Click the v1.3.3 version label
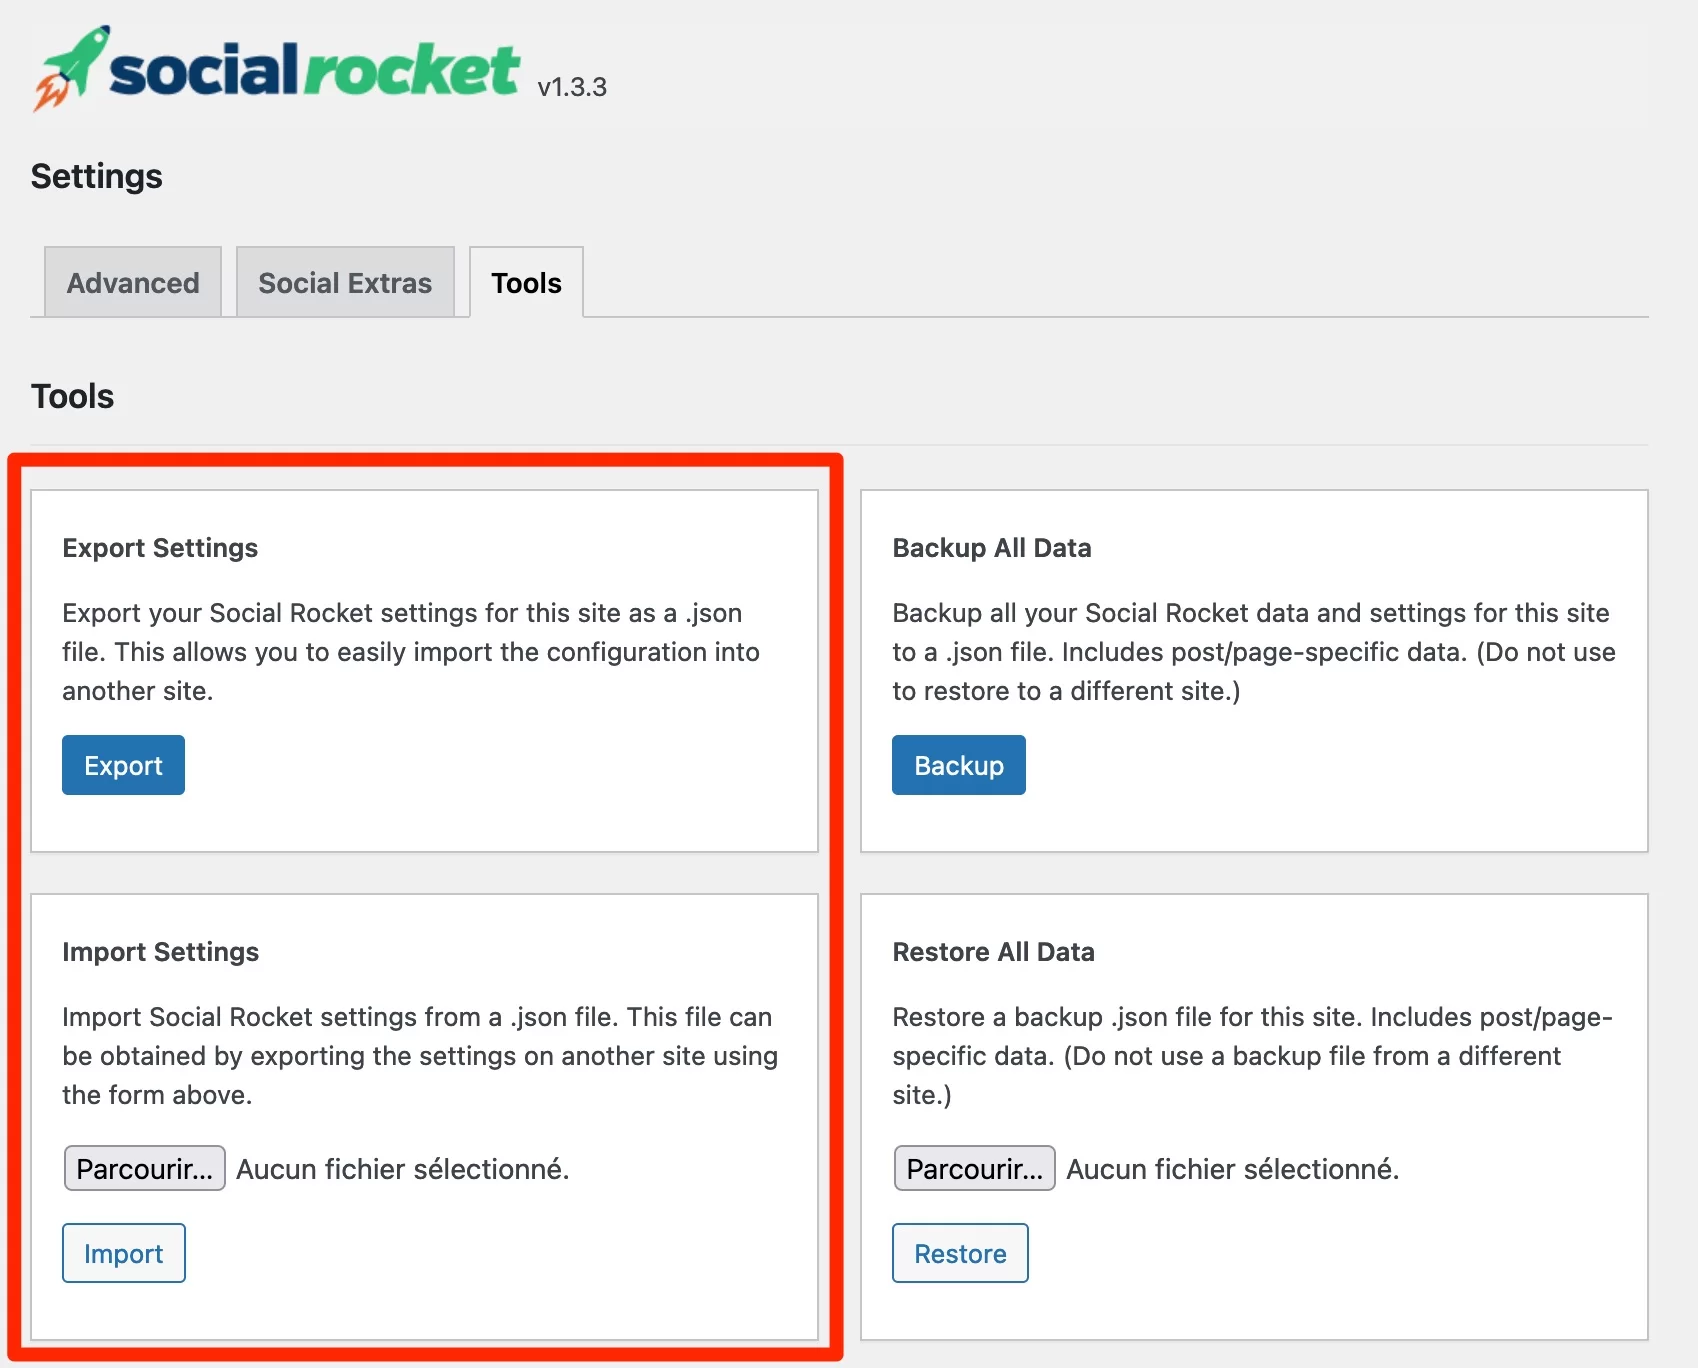Image resolution: width=1698 pixels, height=1368 pixels. [572, 87]
